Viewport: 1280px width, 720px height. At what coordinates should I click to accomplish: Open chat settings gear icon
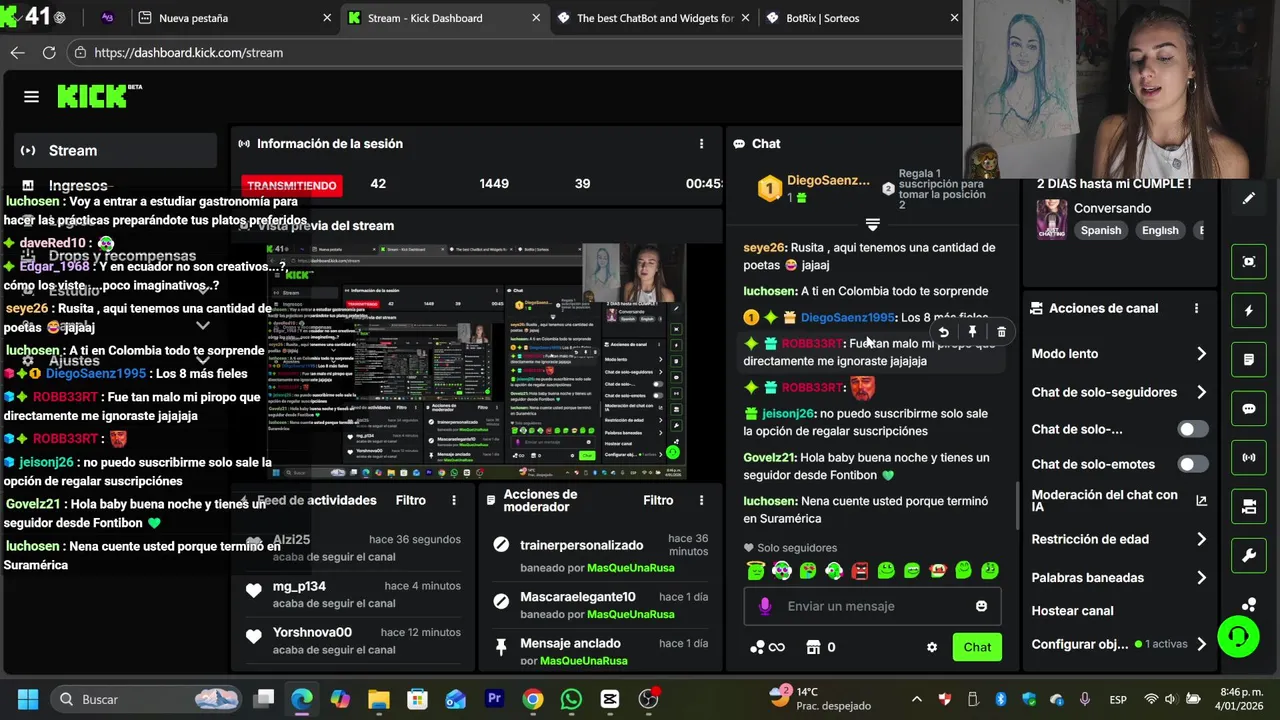tap(932, 647)
